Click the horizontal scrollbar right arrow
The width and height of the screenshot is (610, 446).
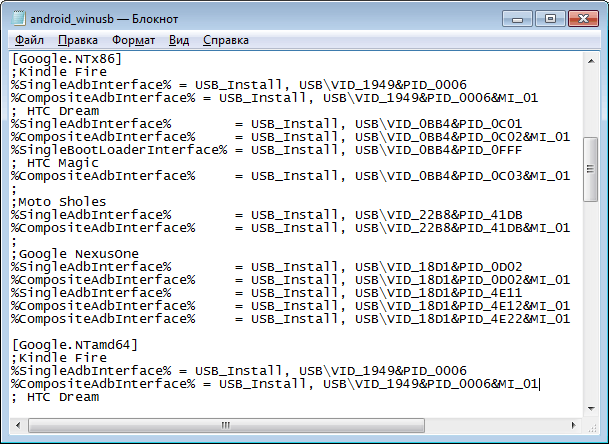(573, 425)
